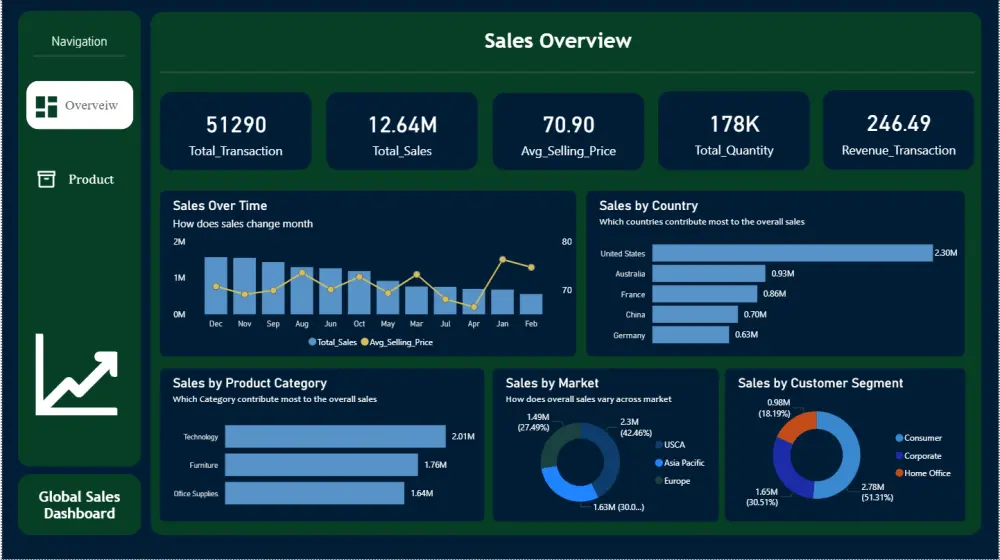The width and height of the screenshot is (1000, 560).
Task: Click the Jan point on Avg_Selling_Price line
Action: [503, 260]
